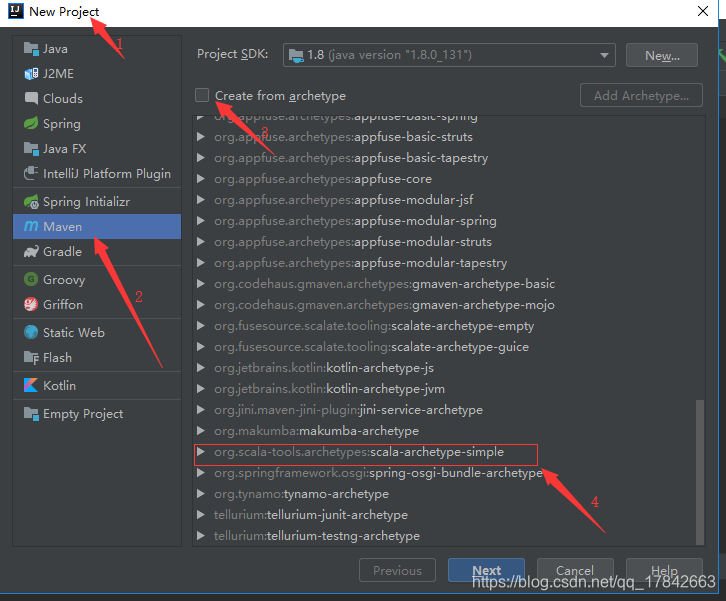This screenshot has height=601, width=726.
Task: Expand appfuse-basic-tapestry archetype node
Action: [201, 157]
